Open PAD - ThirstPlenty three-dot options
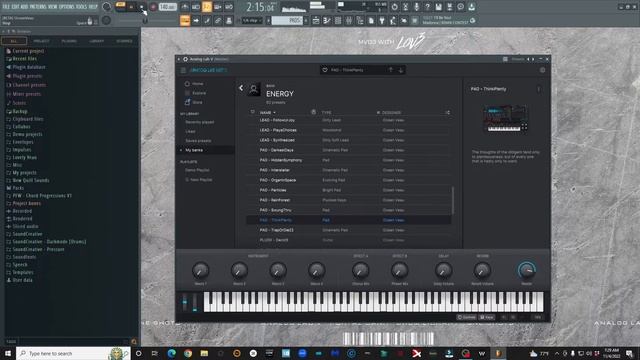 [x=539, y=89]
